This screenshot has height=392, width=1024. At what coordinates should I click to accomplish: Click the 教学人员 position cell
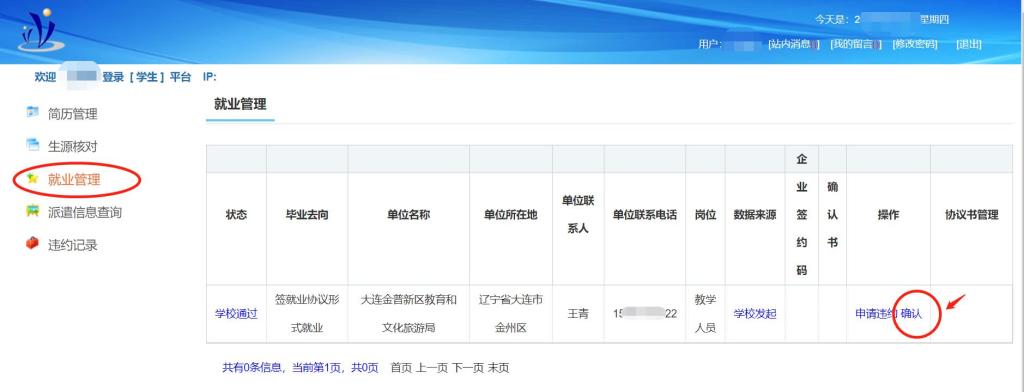click(705, 314)
